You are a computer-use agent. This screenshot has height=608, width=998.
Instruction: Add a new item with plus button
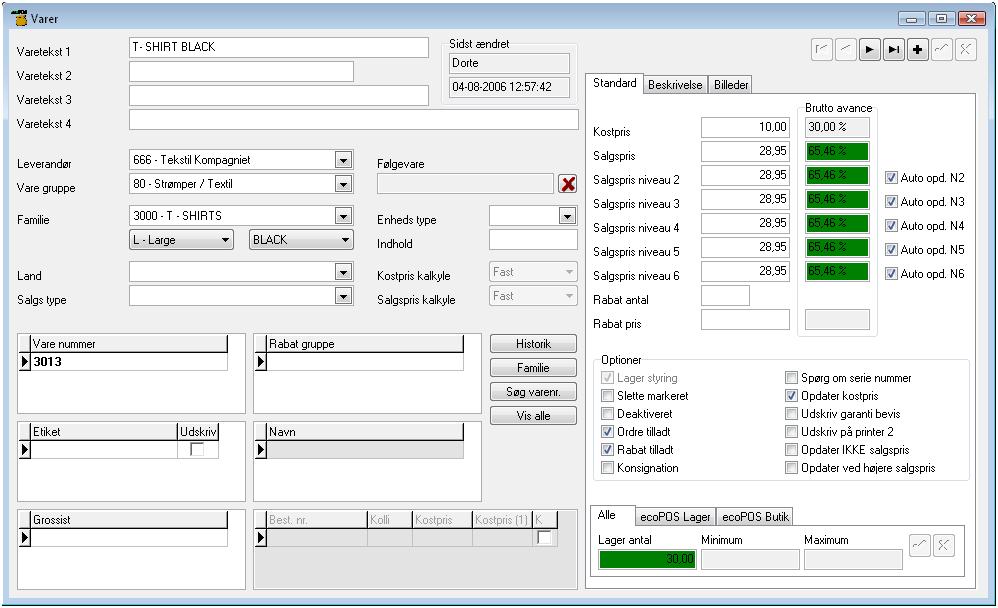click(918, 51)
